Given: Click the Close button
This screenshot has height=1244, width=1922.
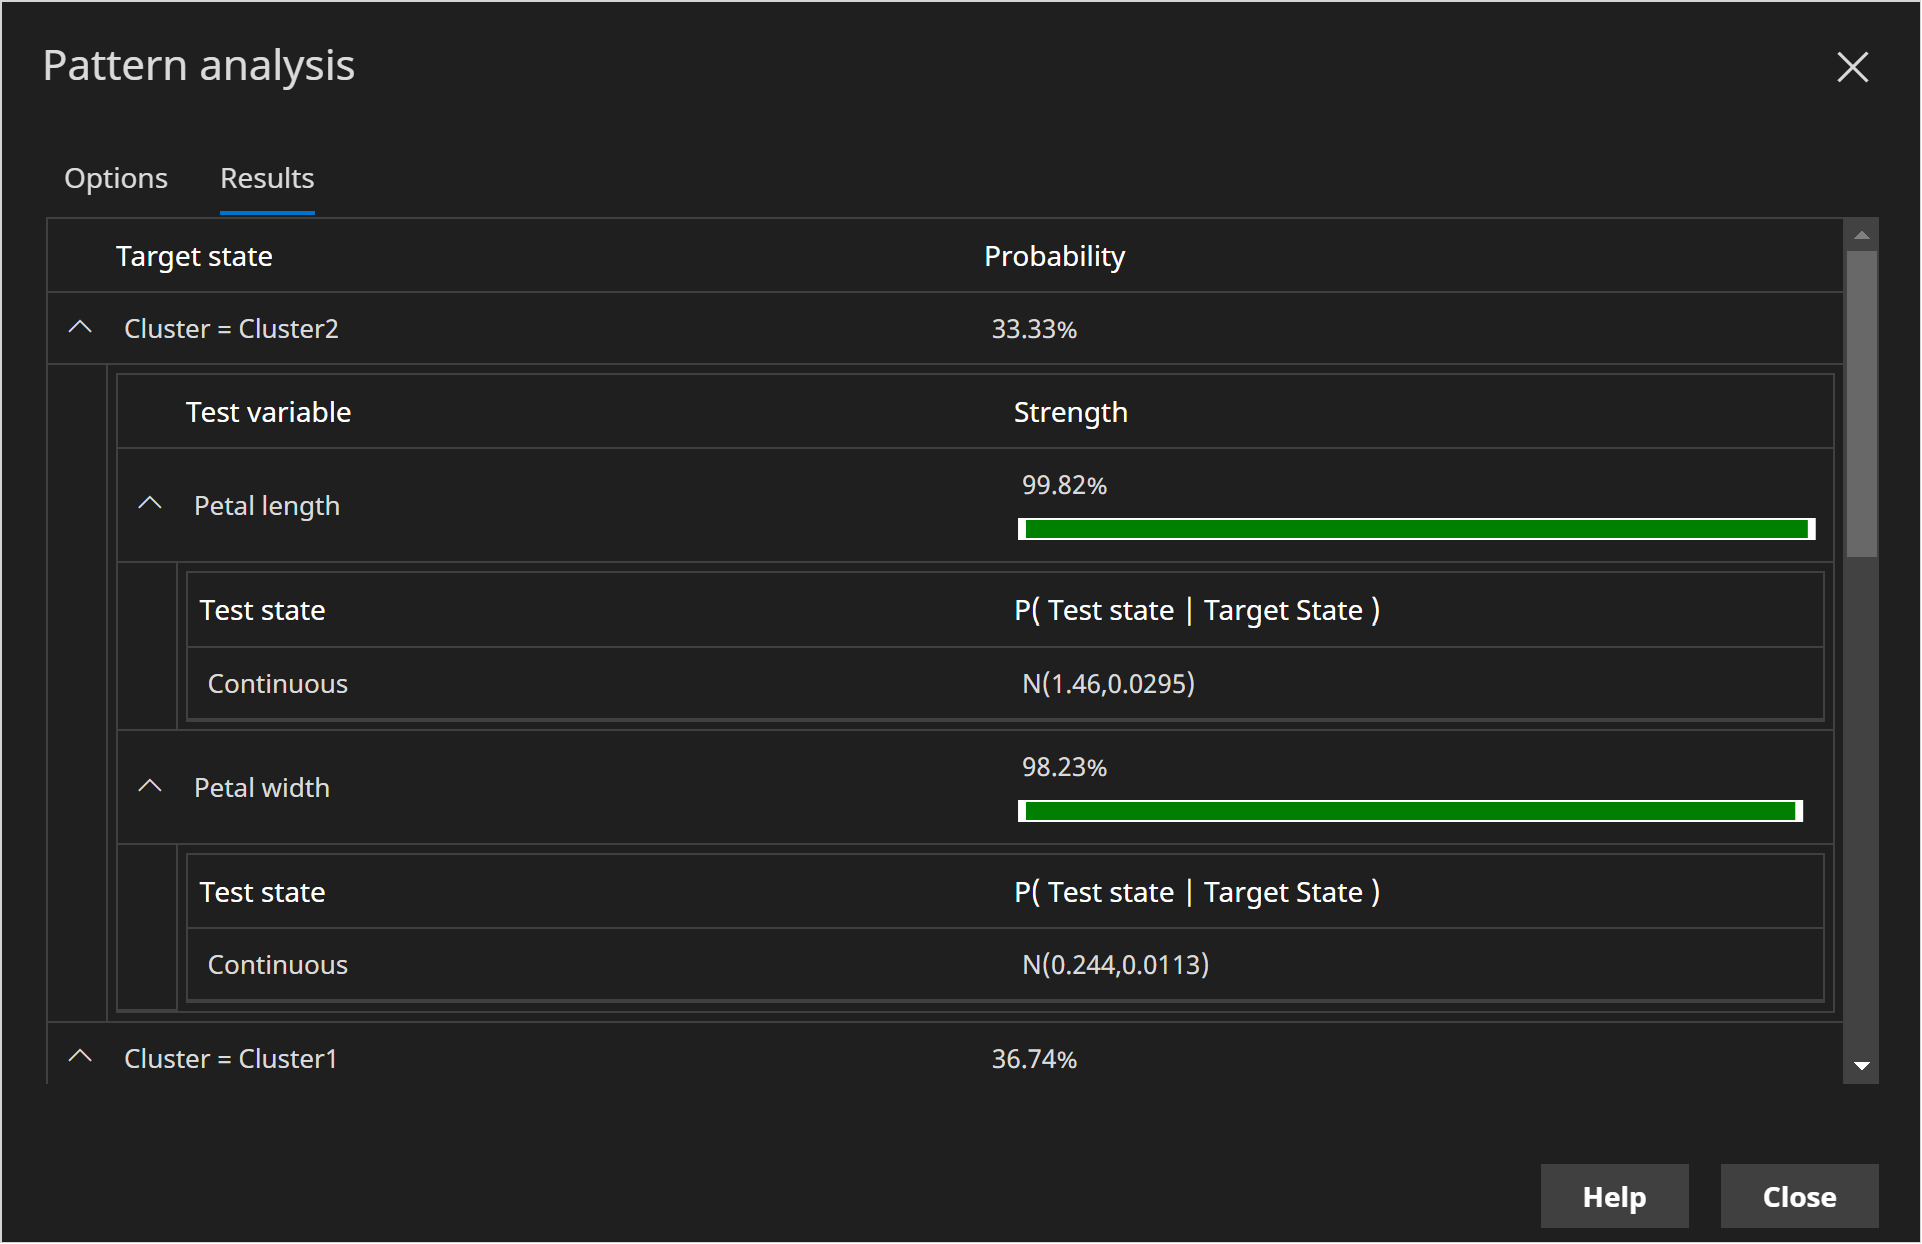Looking at the screenshot, I should [1798, 1196].
